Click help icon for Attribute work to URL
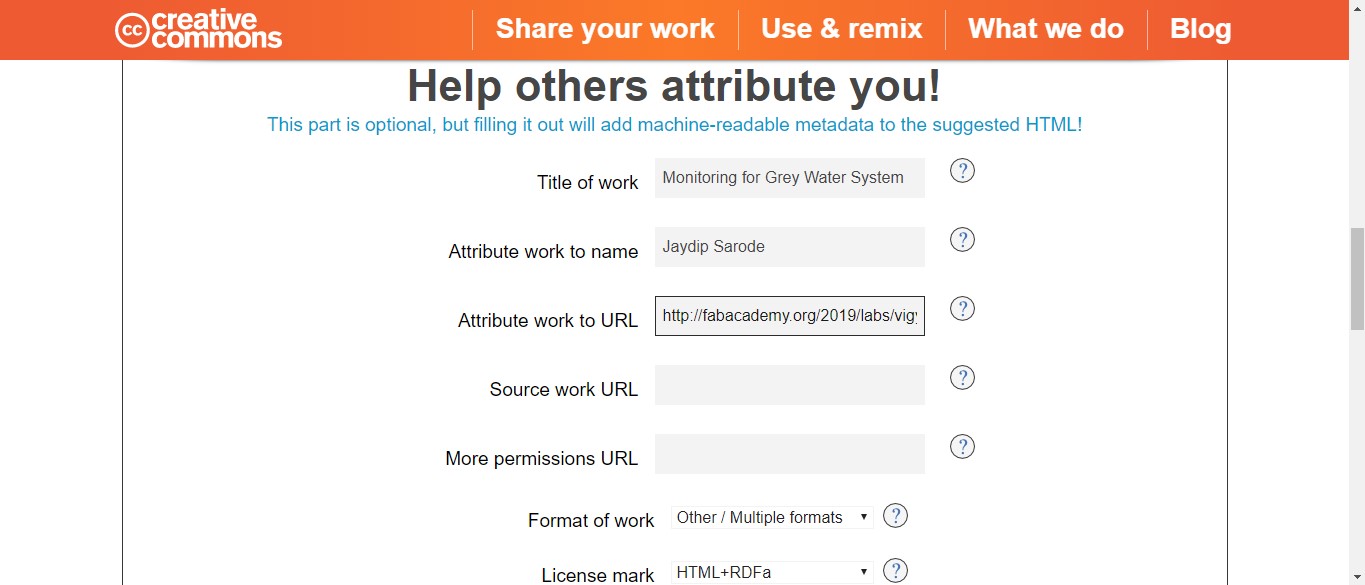 962,309
